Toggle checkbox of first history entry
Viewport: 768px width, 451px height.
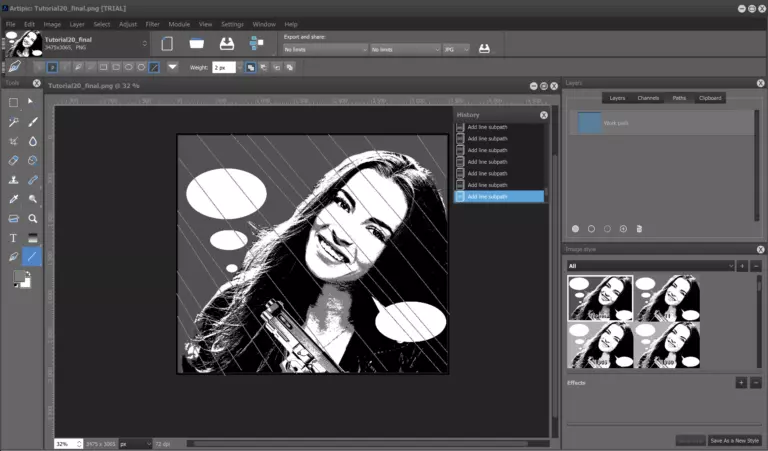click(461, 127)
